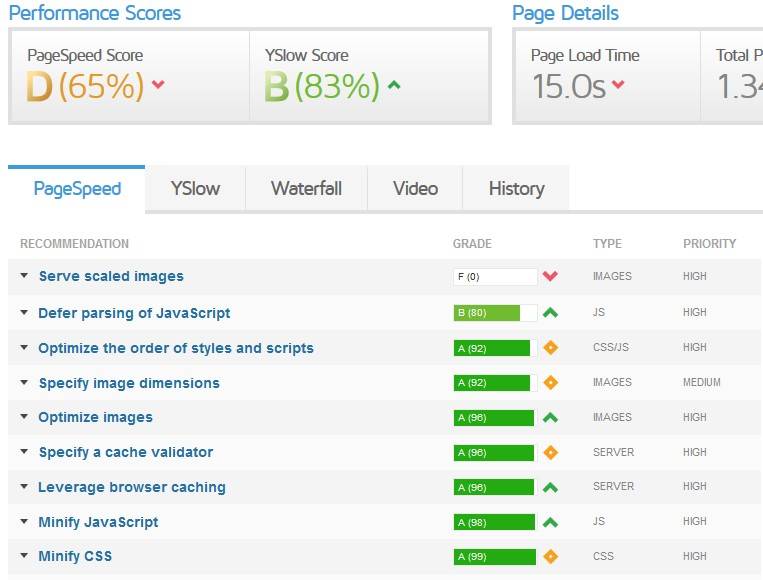This screenshot has height=580, width=763.
Task: Expand the Serve scaled images recommendation triangle
Action: coord(24,276)
